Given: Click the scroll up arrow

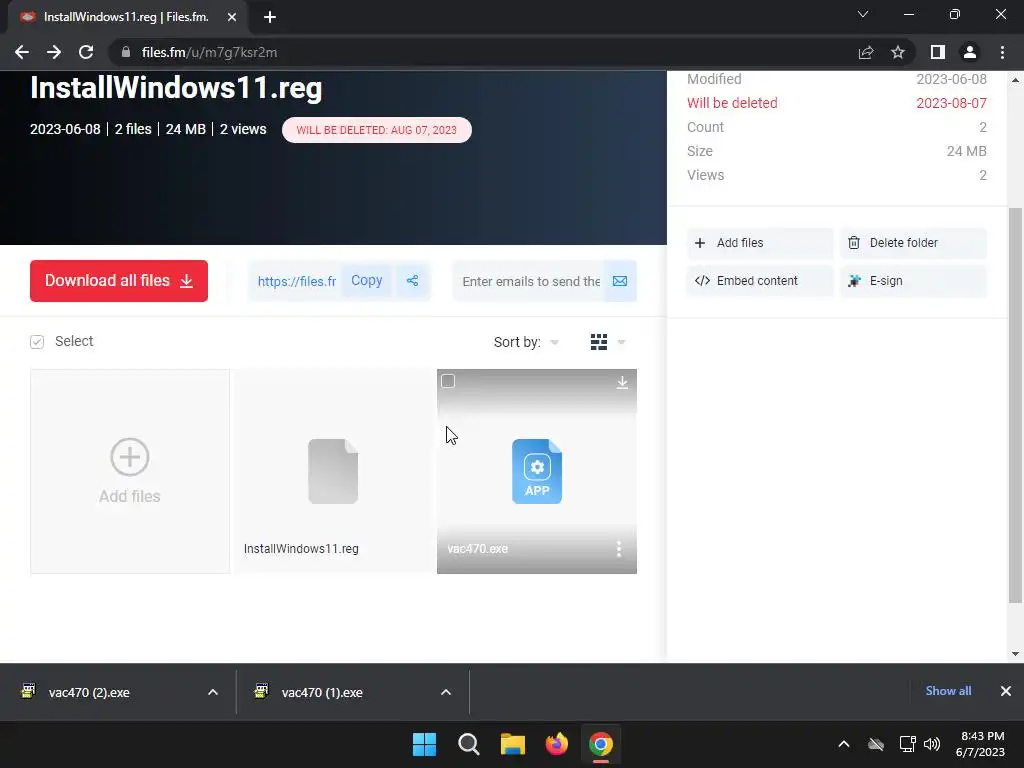Looking at the screenshot, I should (x=1015, y=80).
